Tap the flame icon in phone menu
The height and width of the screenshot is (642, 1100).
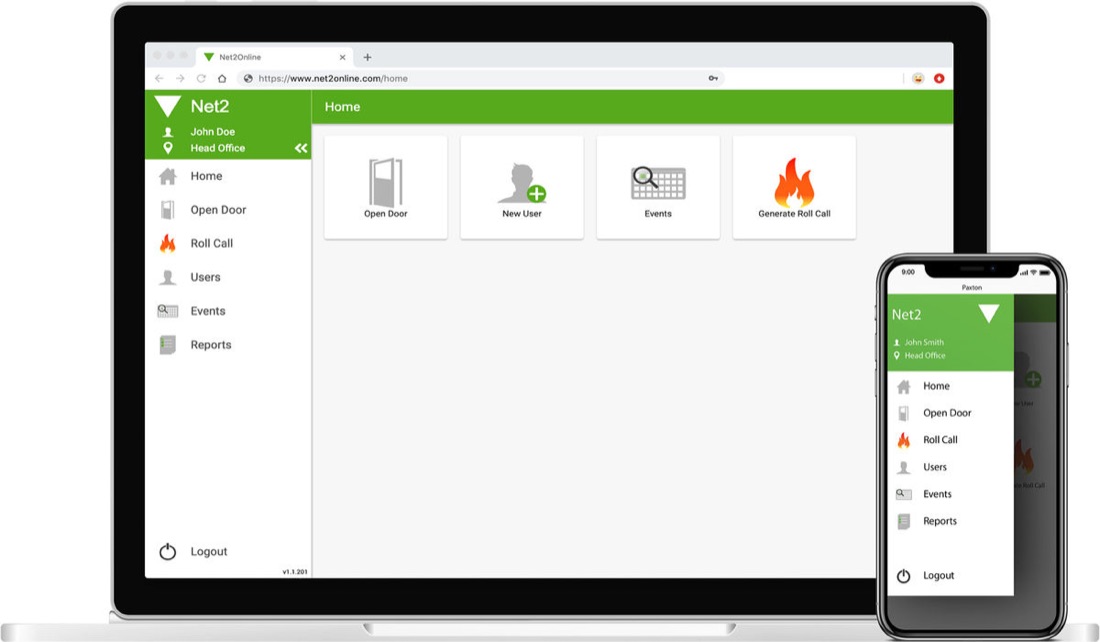[904, 440]
